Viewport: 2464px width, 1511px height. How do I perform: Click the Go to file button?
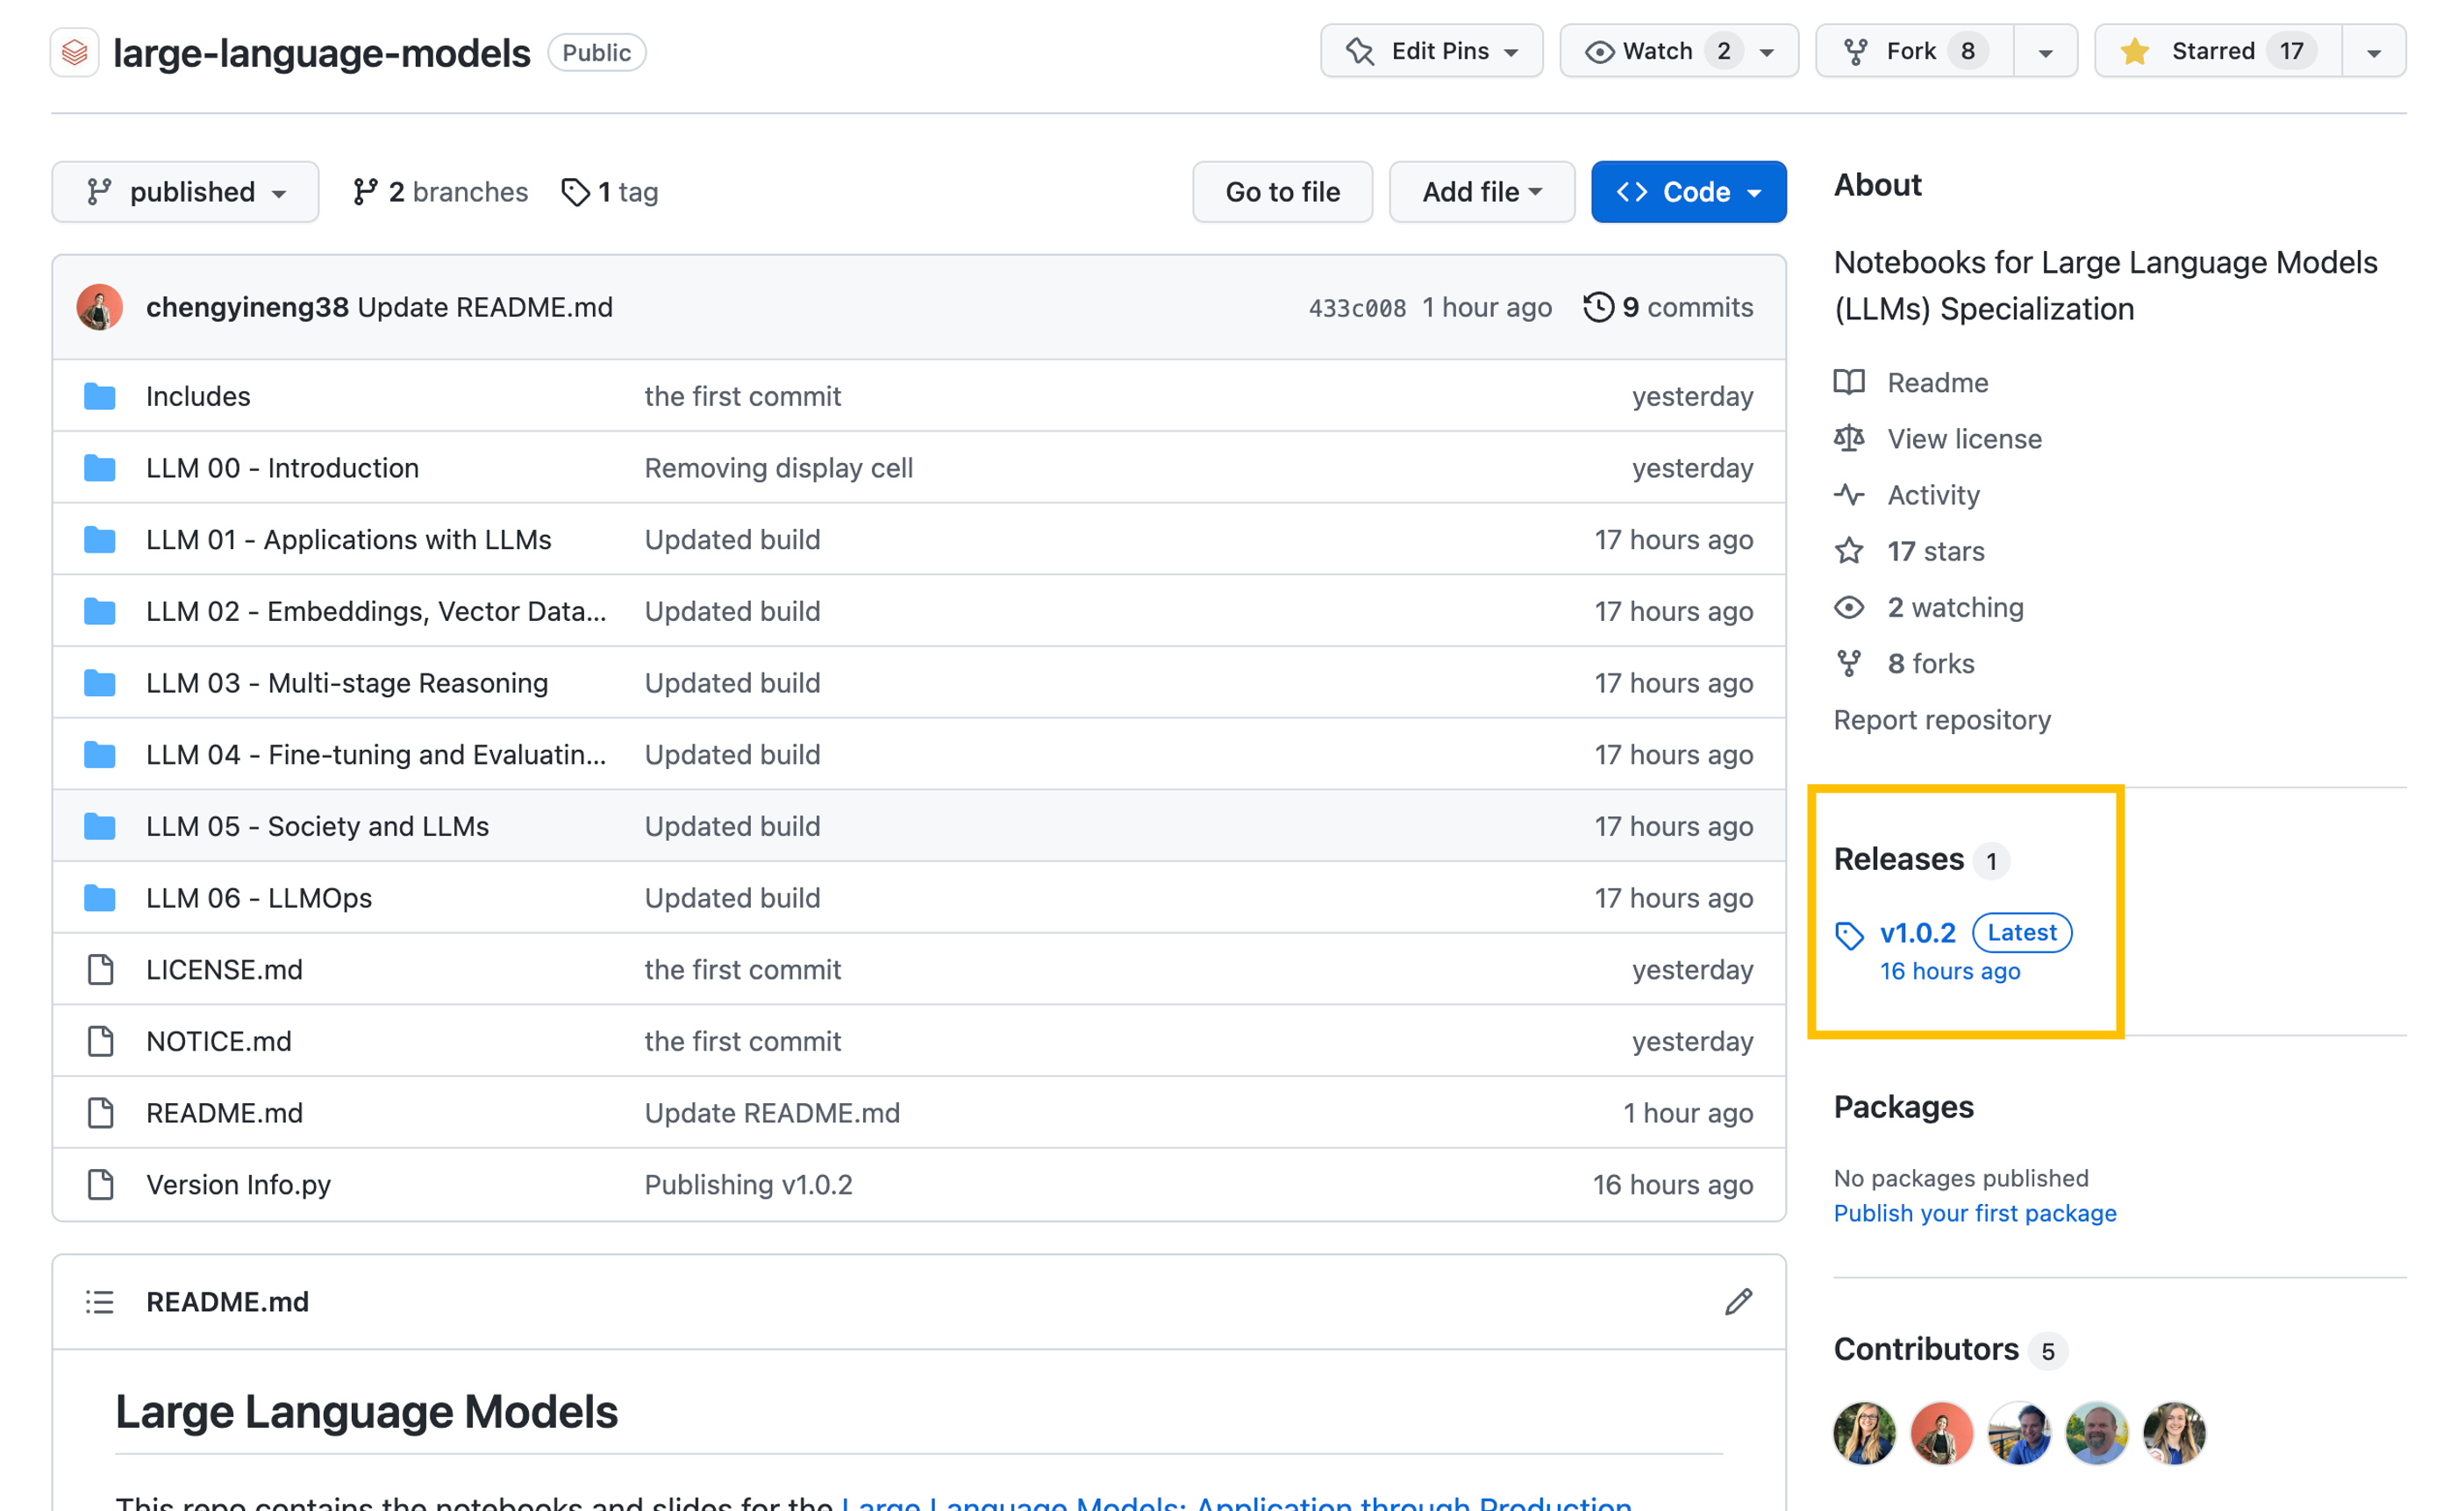point(1282,191)
